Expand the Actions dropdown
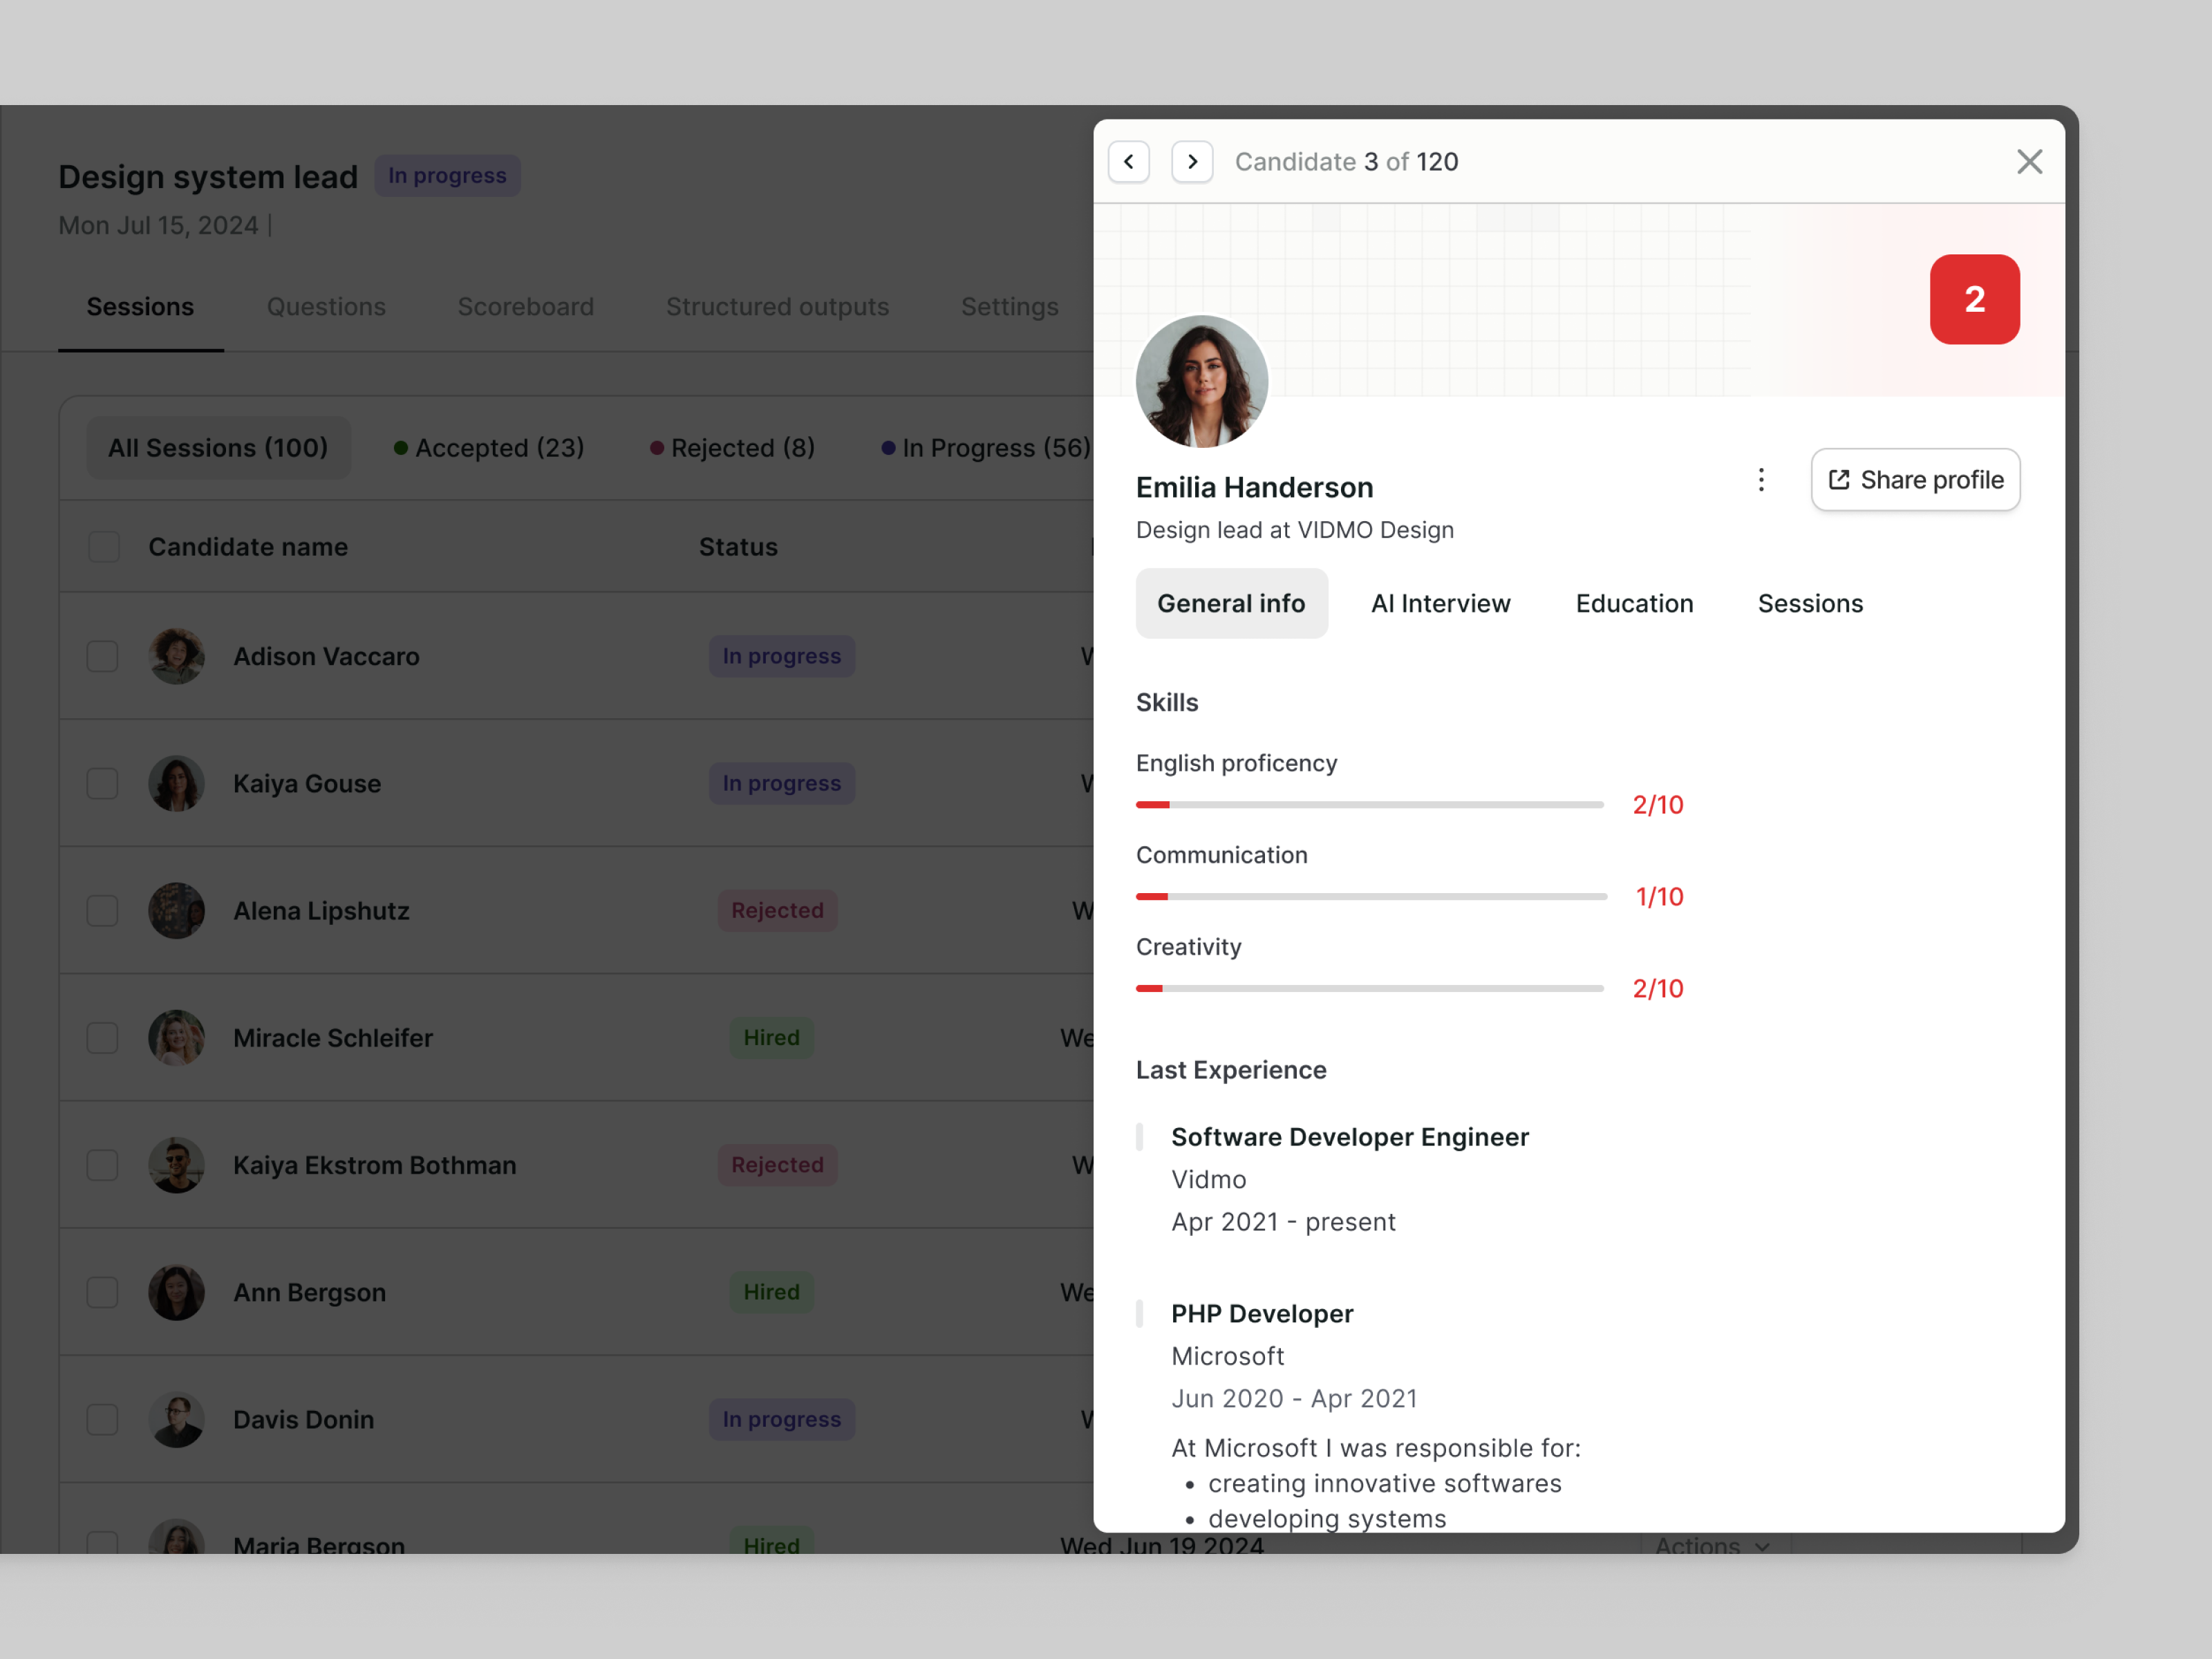This screenshot has height=1659, width=2212. pos(1712,1546)
